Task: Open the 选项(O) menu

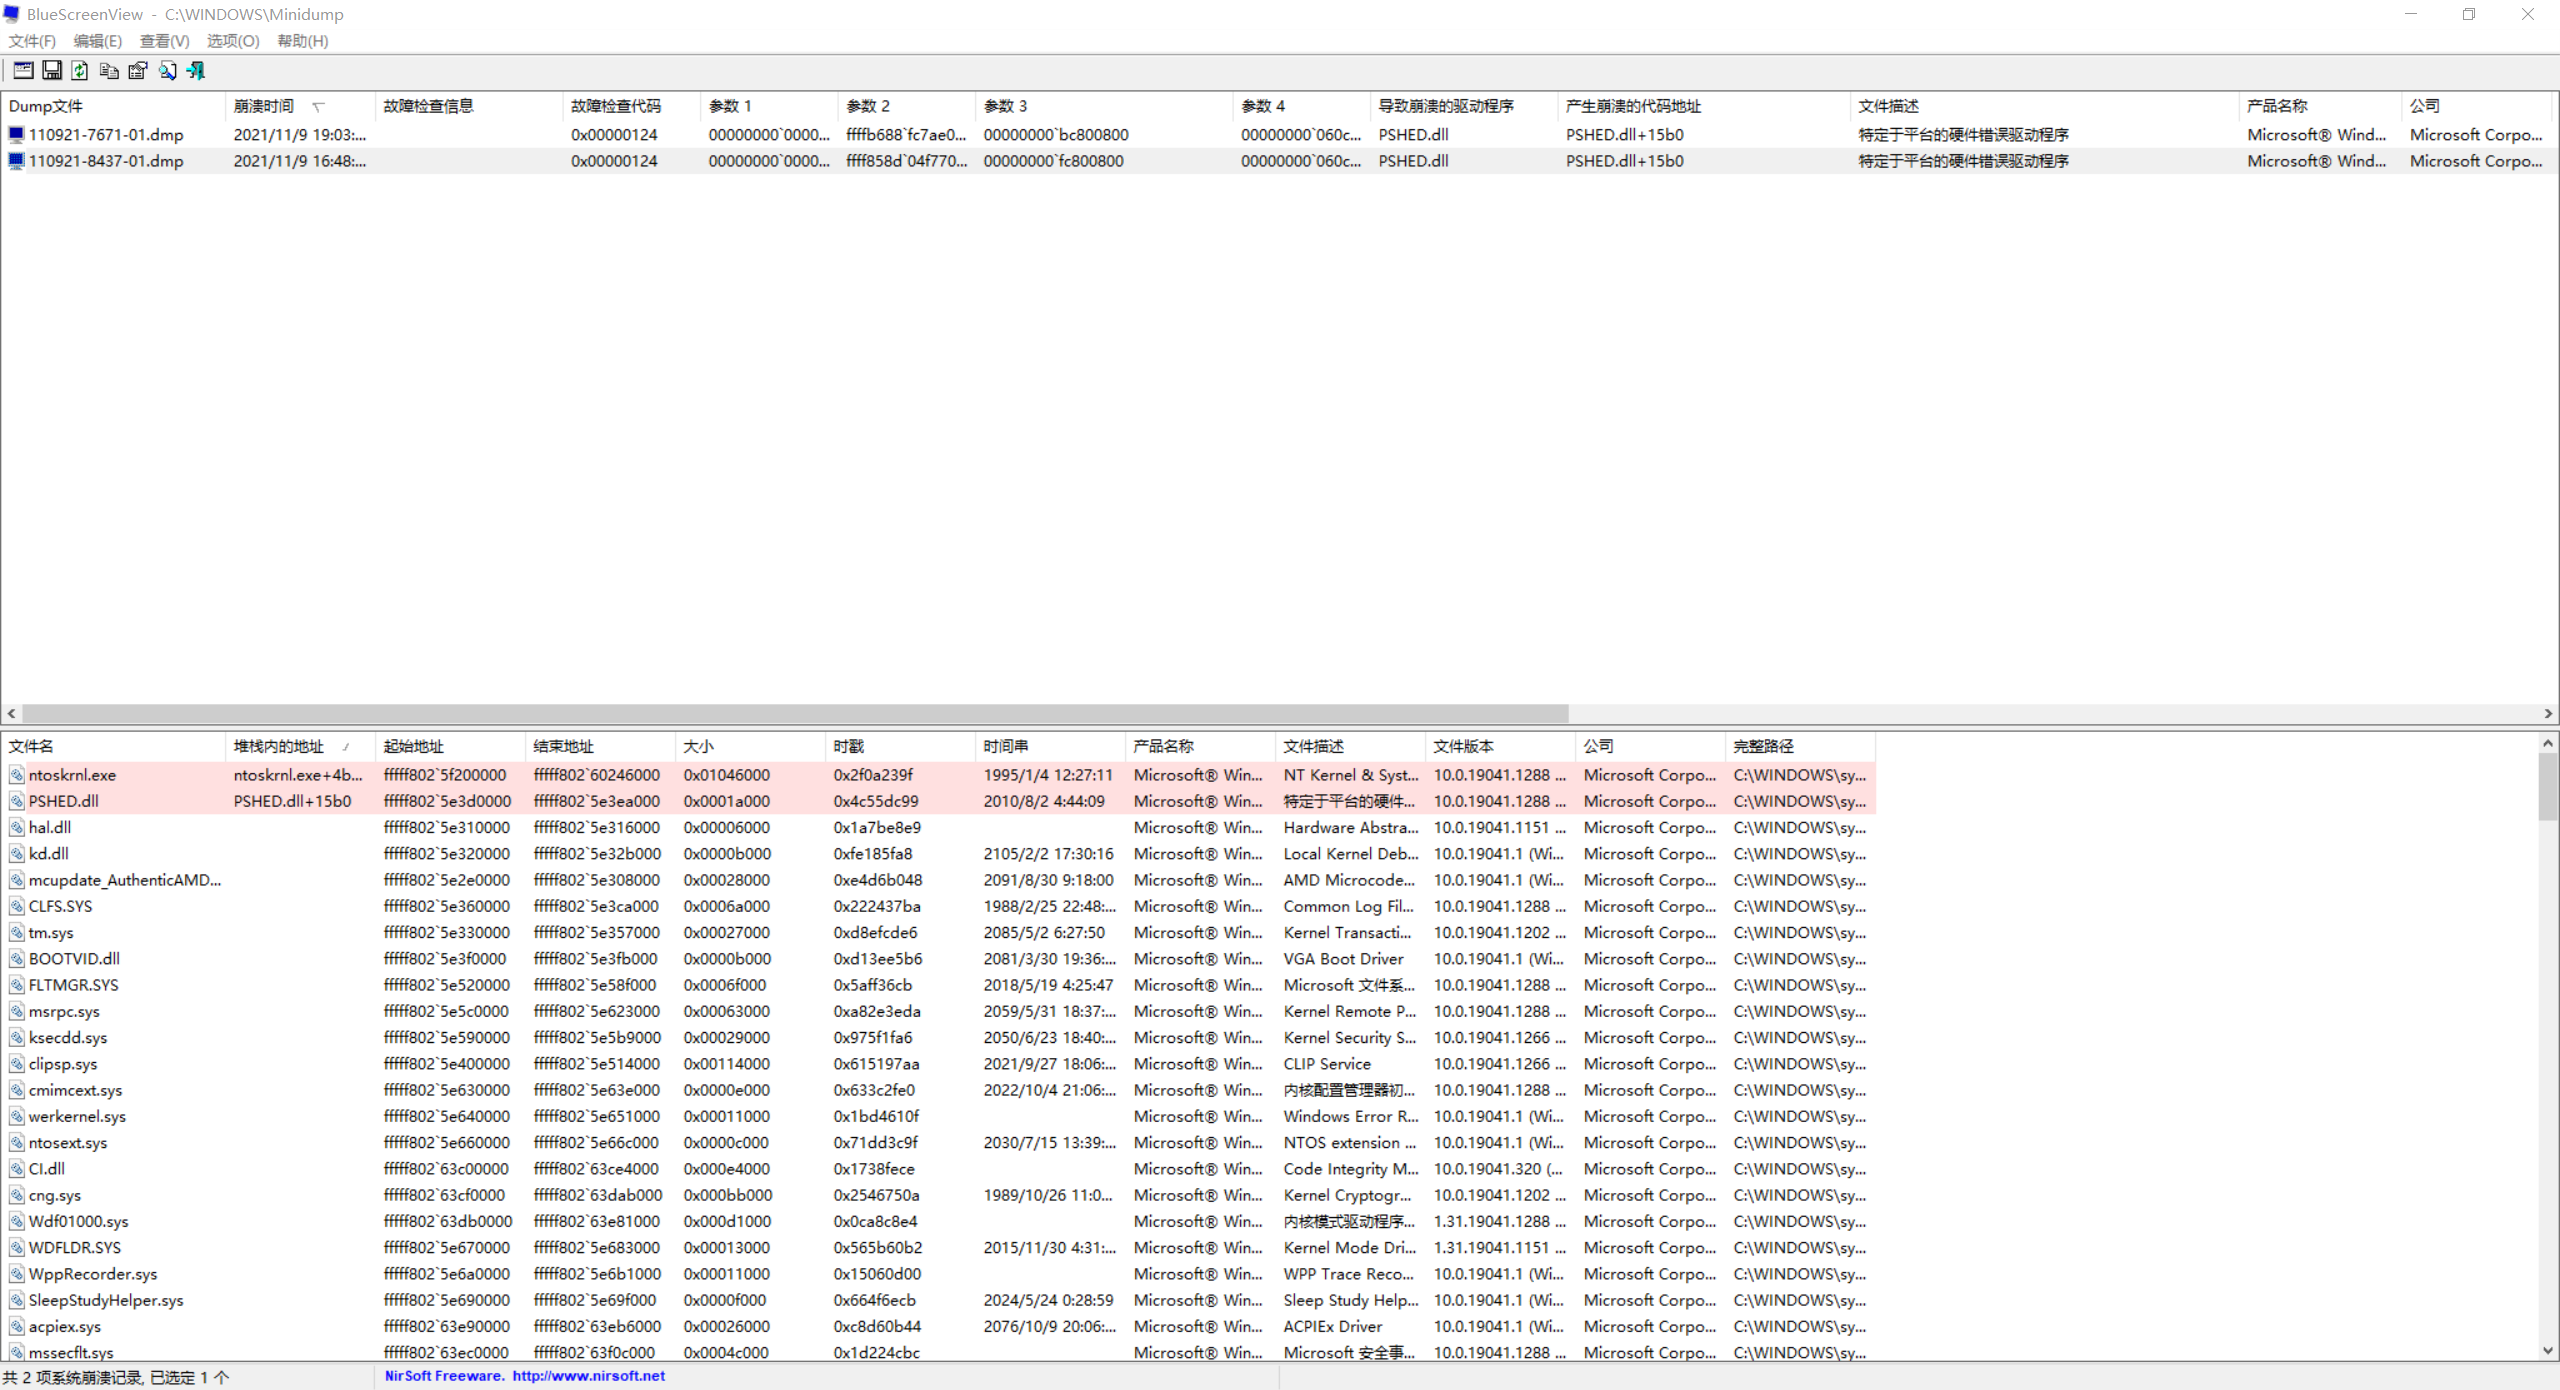Action: tap(233, 41)
